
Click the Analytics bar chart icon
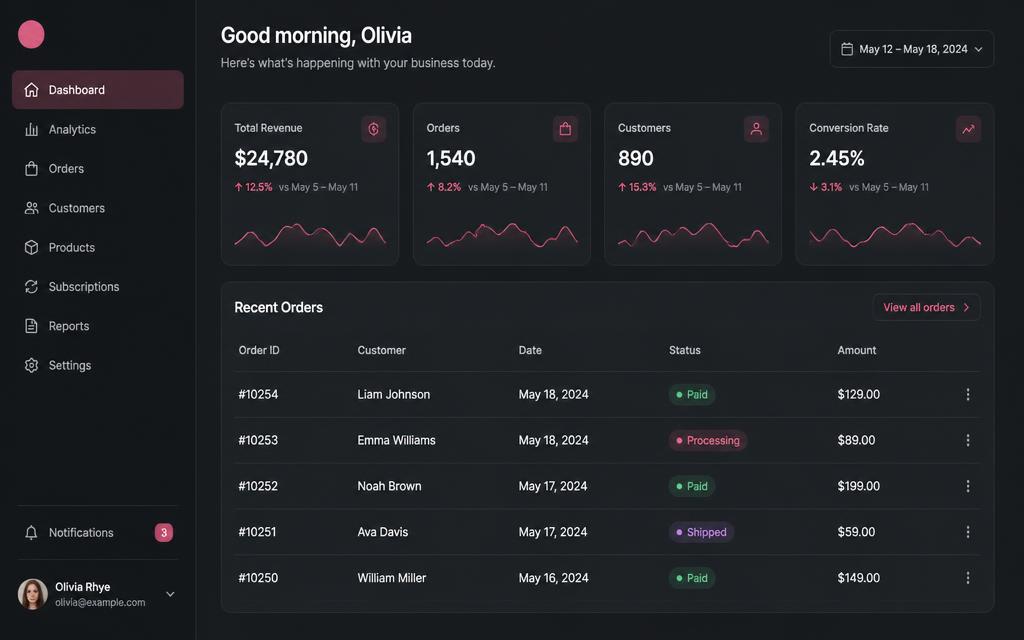(x=31, y=129)
